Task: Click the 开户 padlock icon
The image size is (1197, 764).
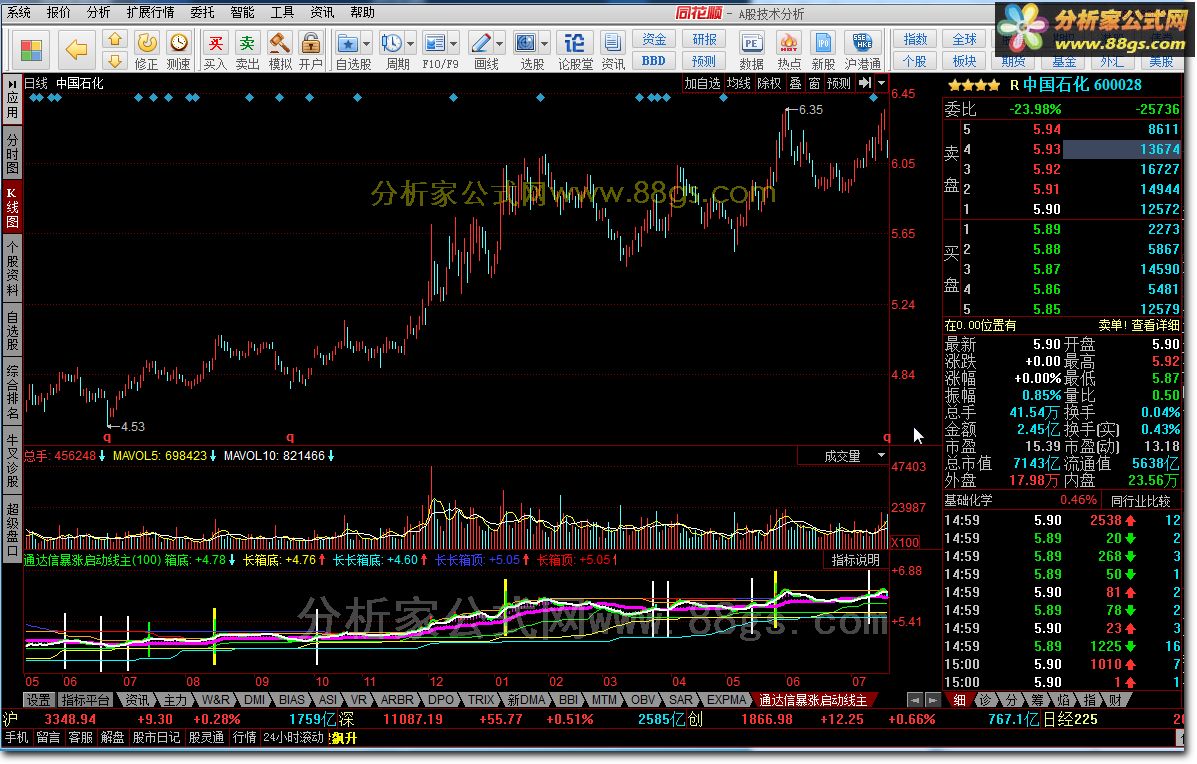Action: (311, 43)
